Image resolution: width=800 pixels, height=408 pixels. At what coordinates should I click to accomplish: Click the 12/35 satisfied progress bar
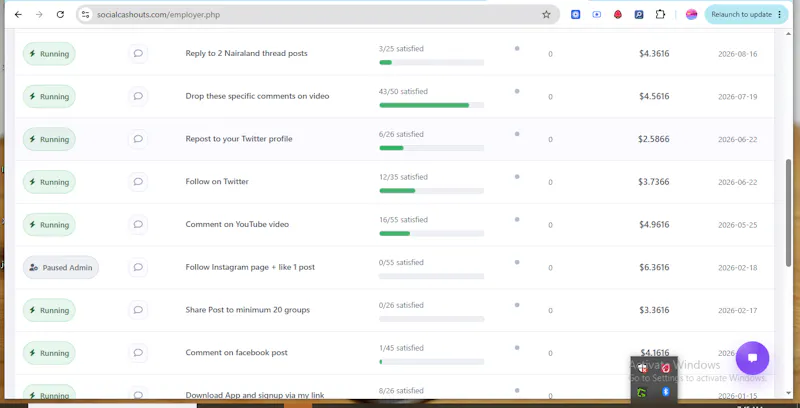(x=432, y=191)
